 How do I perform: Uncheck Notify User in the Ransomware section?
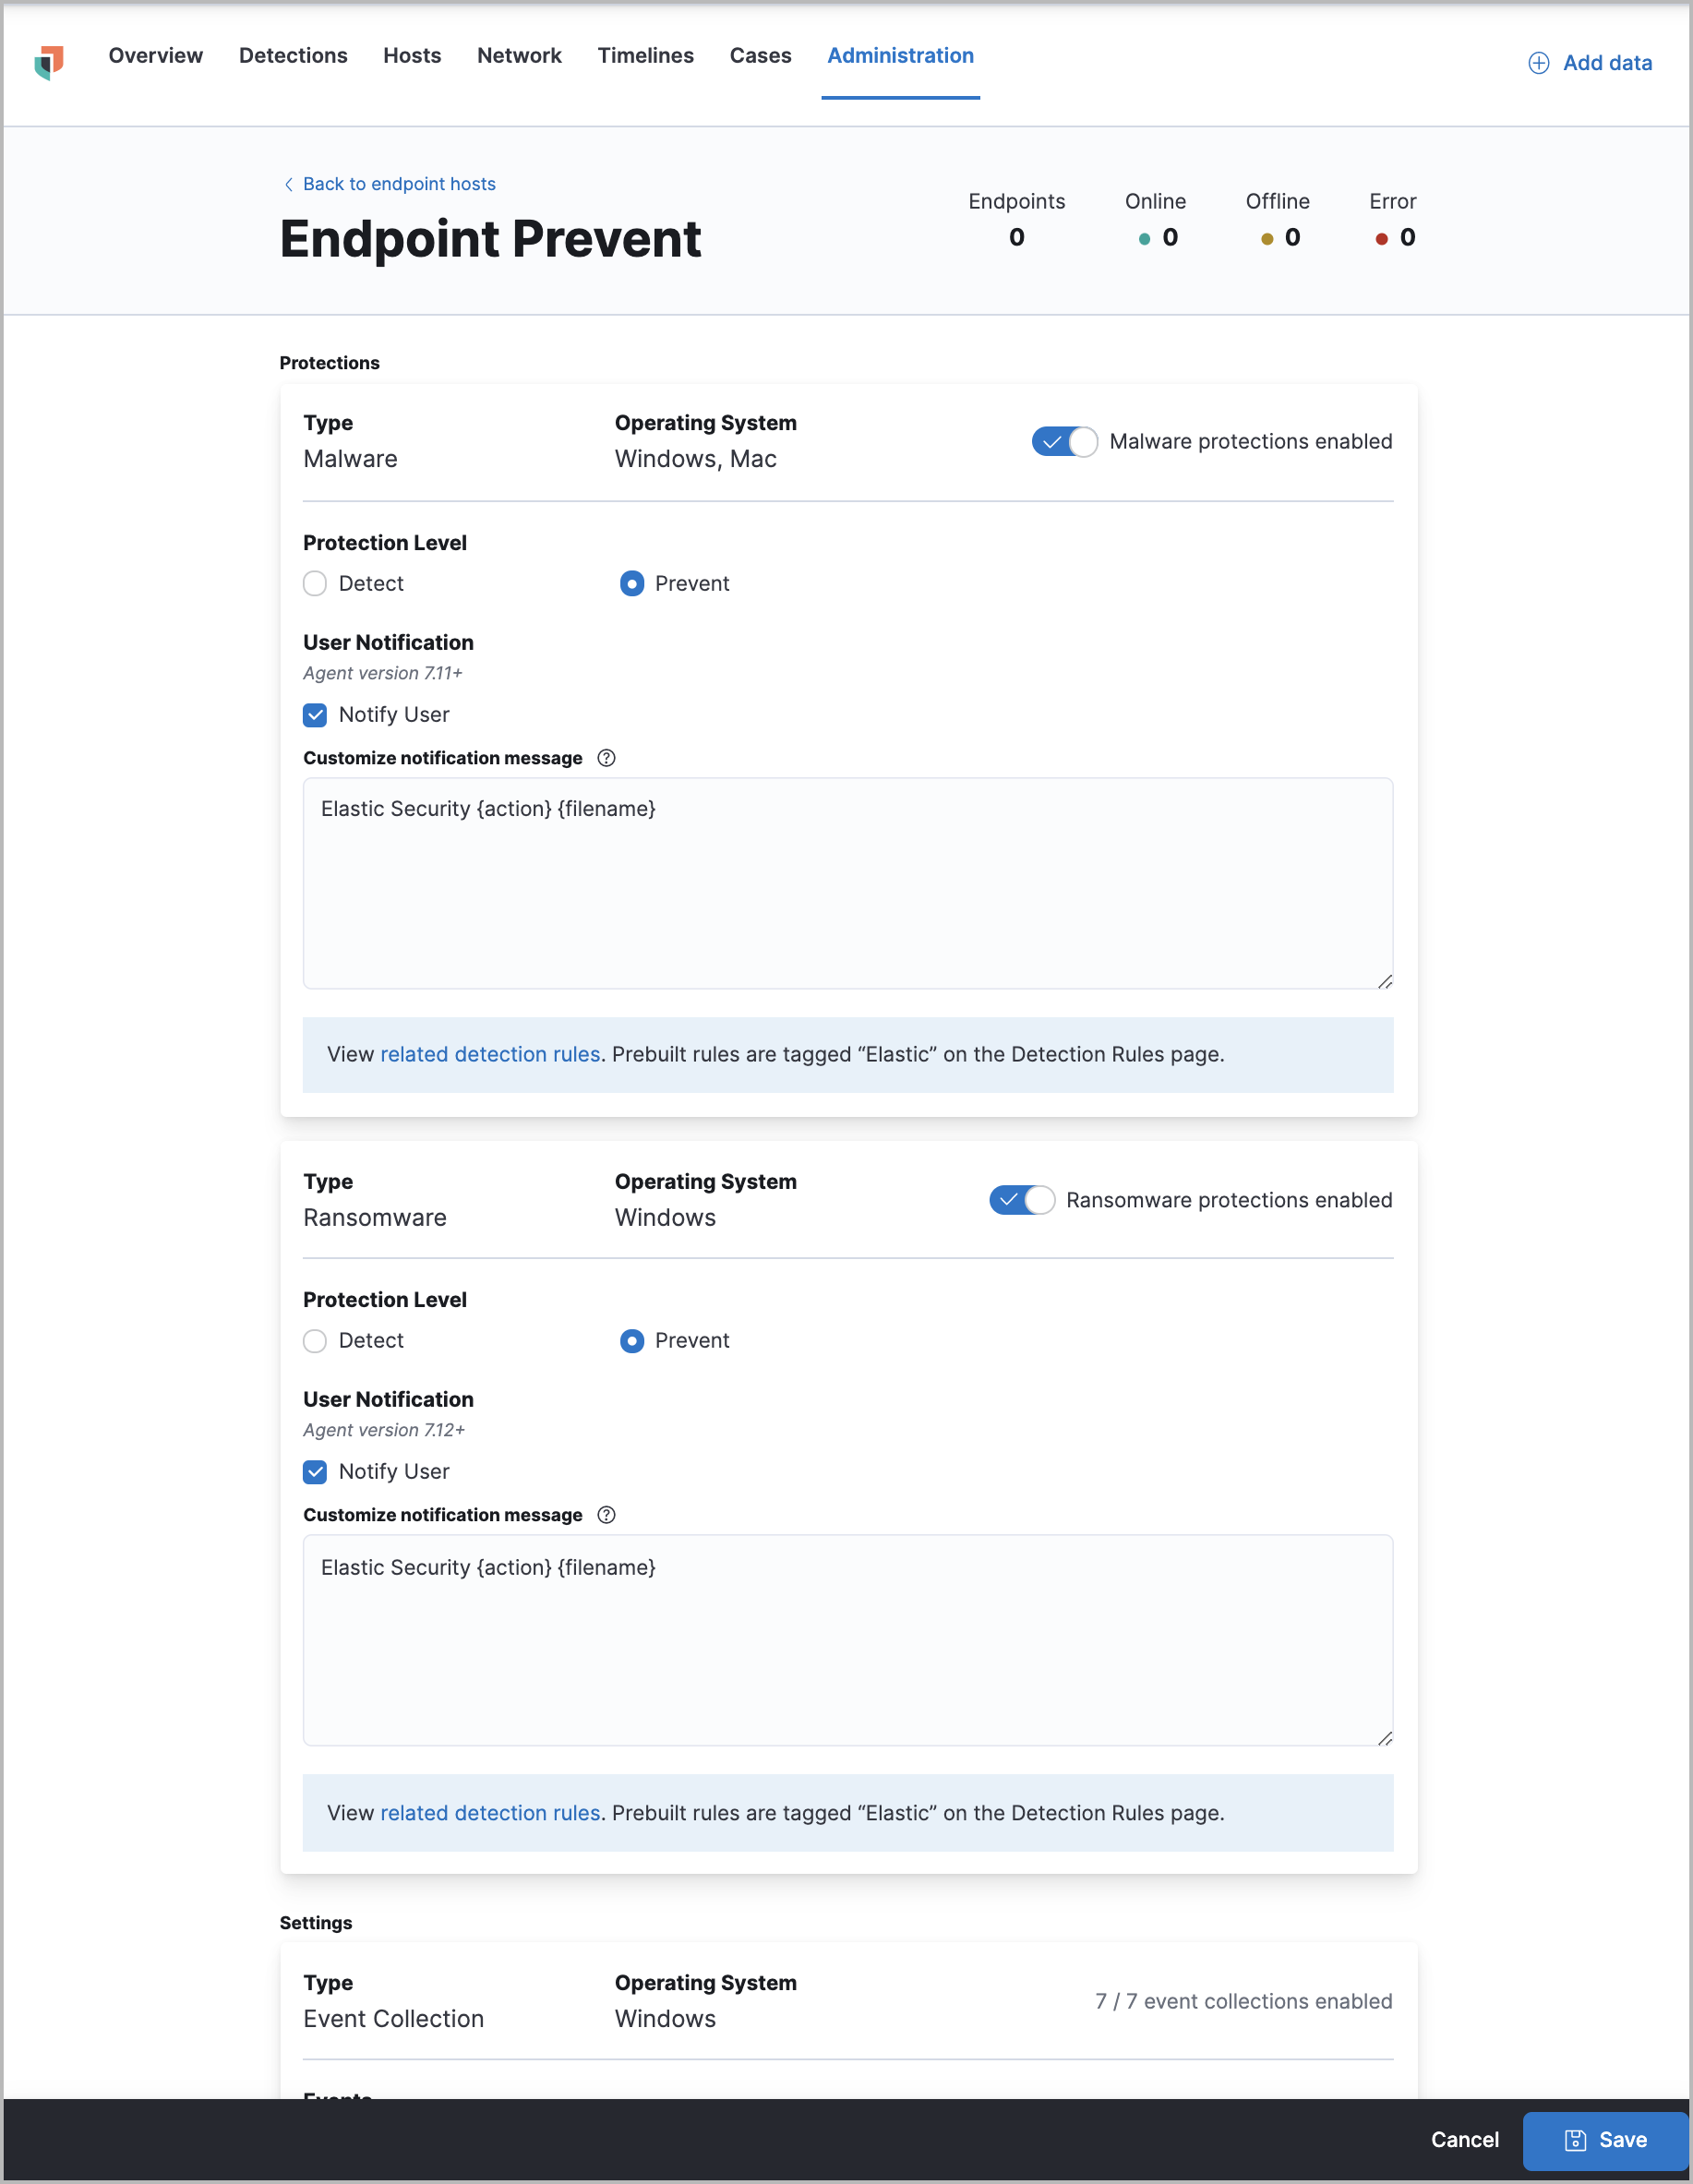315,1472
